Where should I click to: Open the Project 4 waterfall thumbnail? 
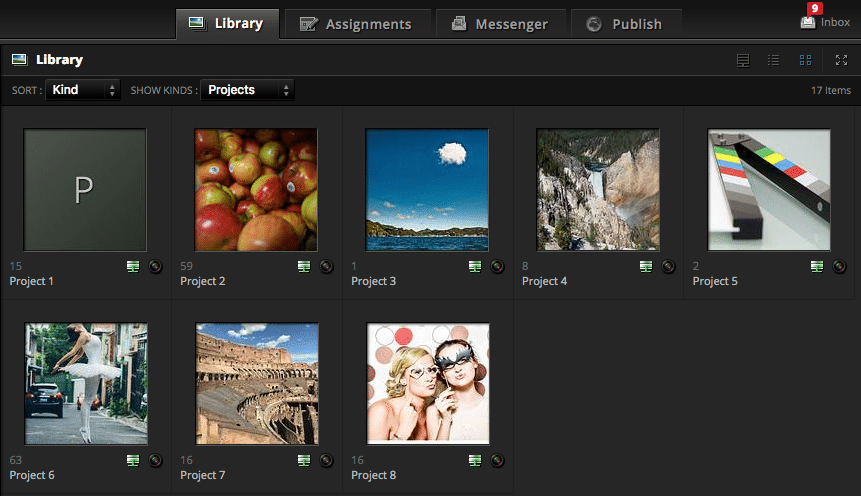[597, 189]
